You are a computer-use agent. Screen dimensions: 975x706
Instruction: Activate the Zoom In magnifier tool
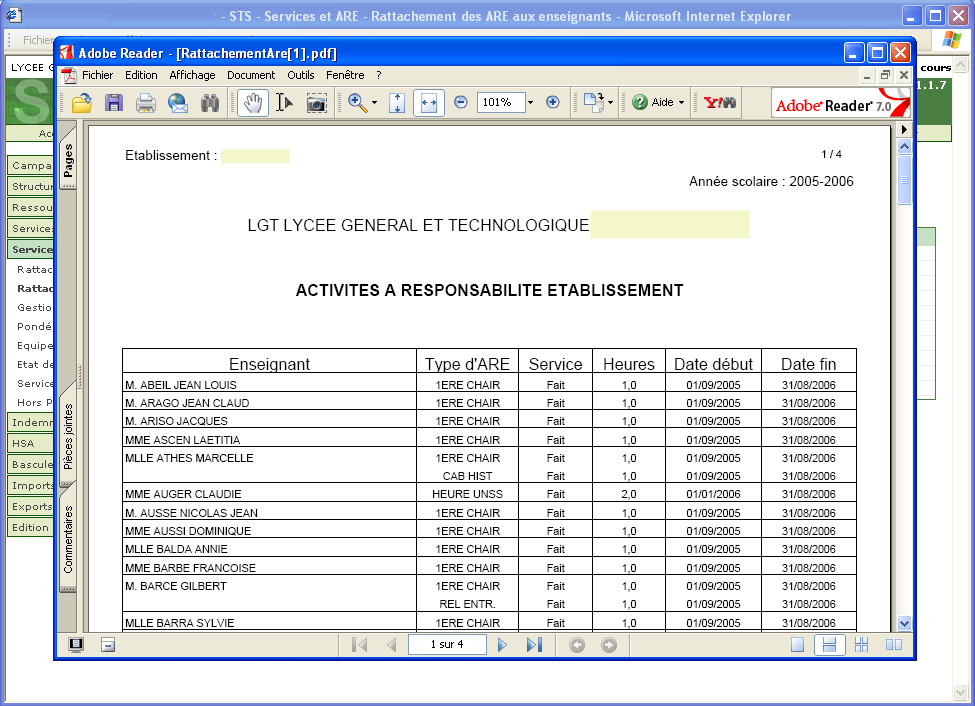coord(358,103)
